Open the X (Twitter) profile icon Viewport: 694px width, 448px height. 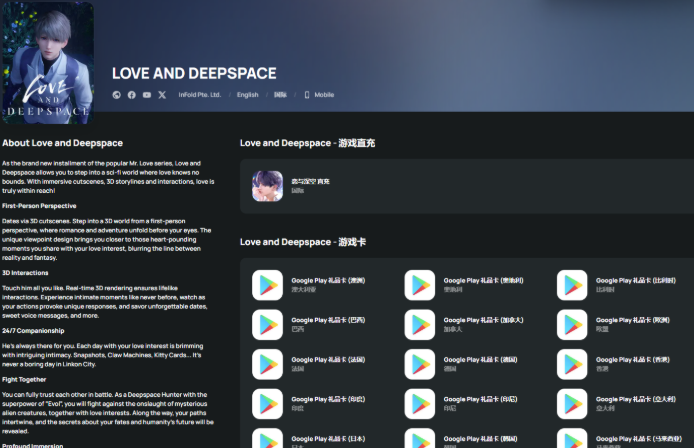point(162,95)
